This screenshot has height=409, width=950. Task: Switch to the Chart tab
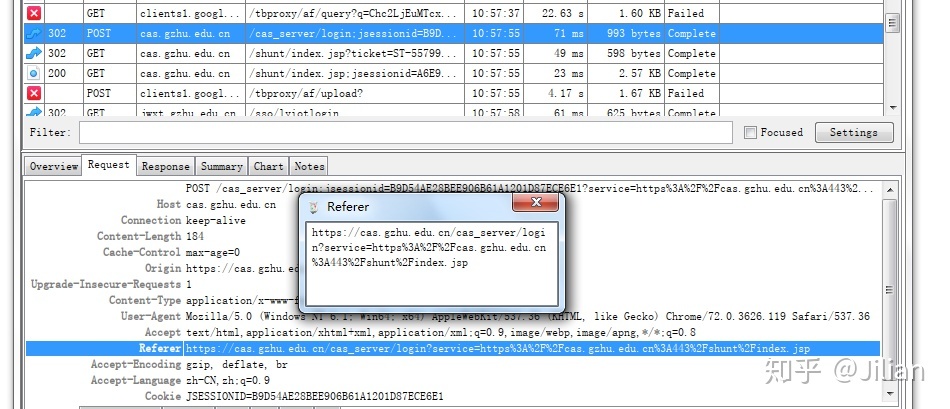click(x=268, y=166)
